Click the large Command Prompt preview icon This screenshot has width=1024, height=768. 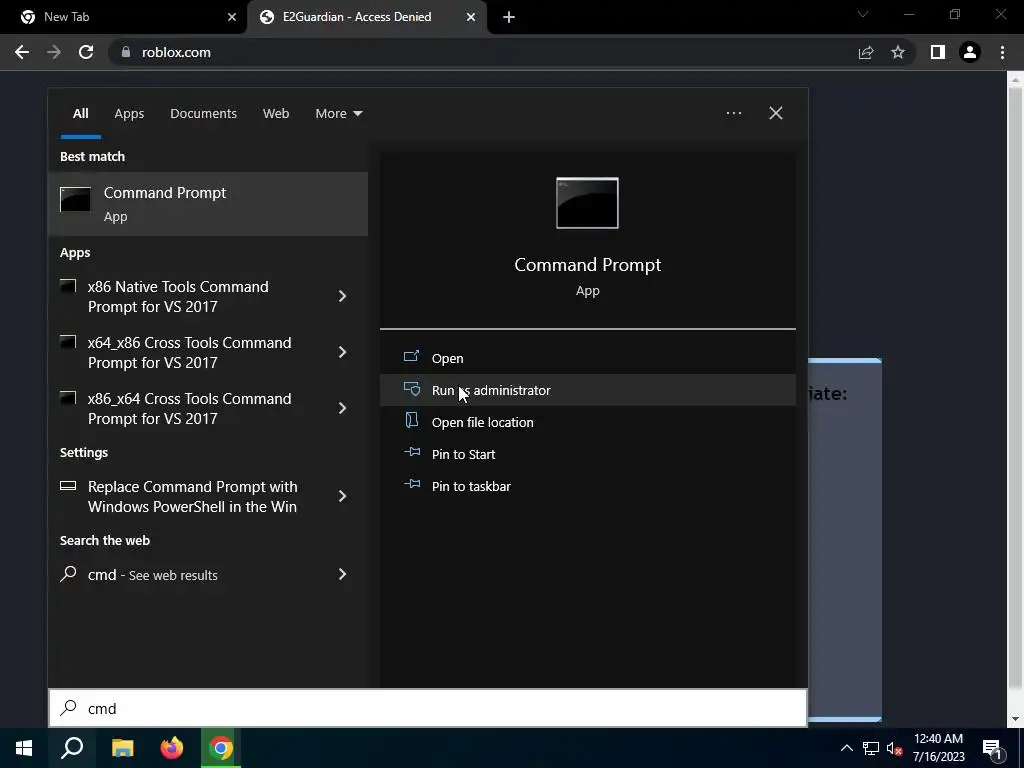tap(587, 203)
